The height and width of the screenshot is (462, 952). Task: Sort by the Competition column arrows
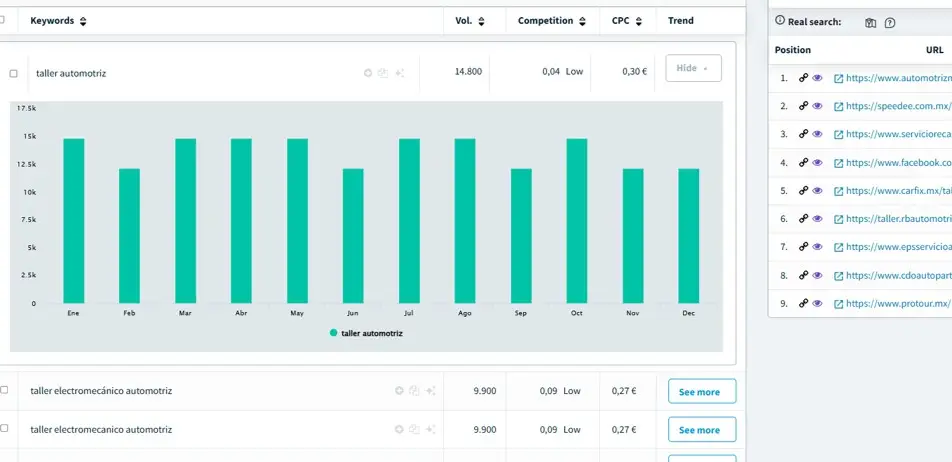(582, 21)
